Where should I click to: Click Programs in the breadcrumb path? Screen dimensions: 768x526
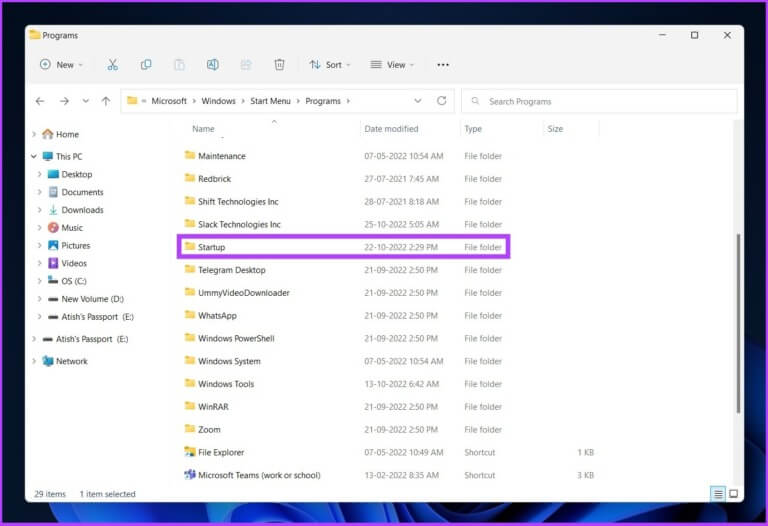click(x=323, y=101)
